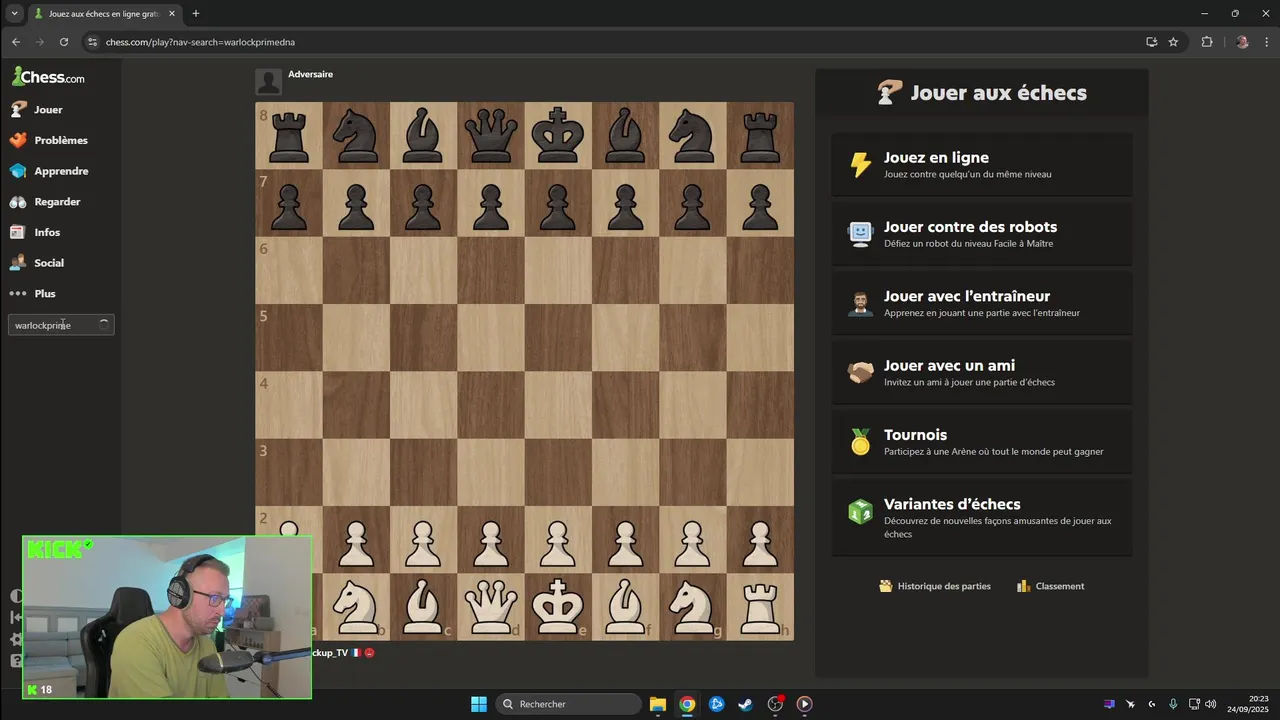Select Jouer avec un ami

click(982, 372)
